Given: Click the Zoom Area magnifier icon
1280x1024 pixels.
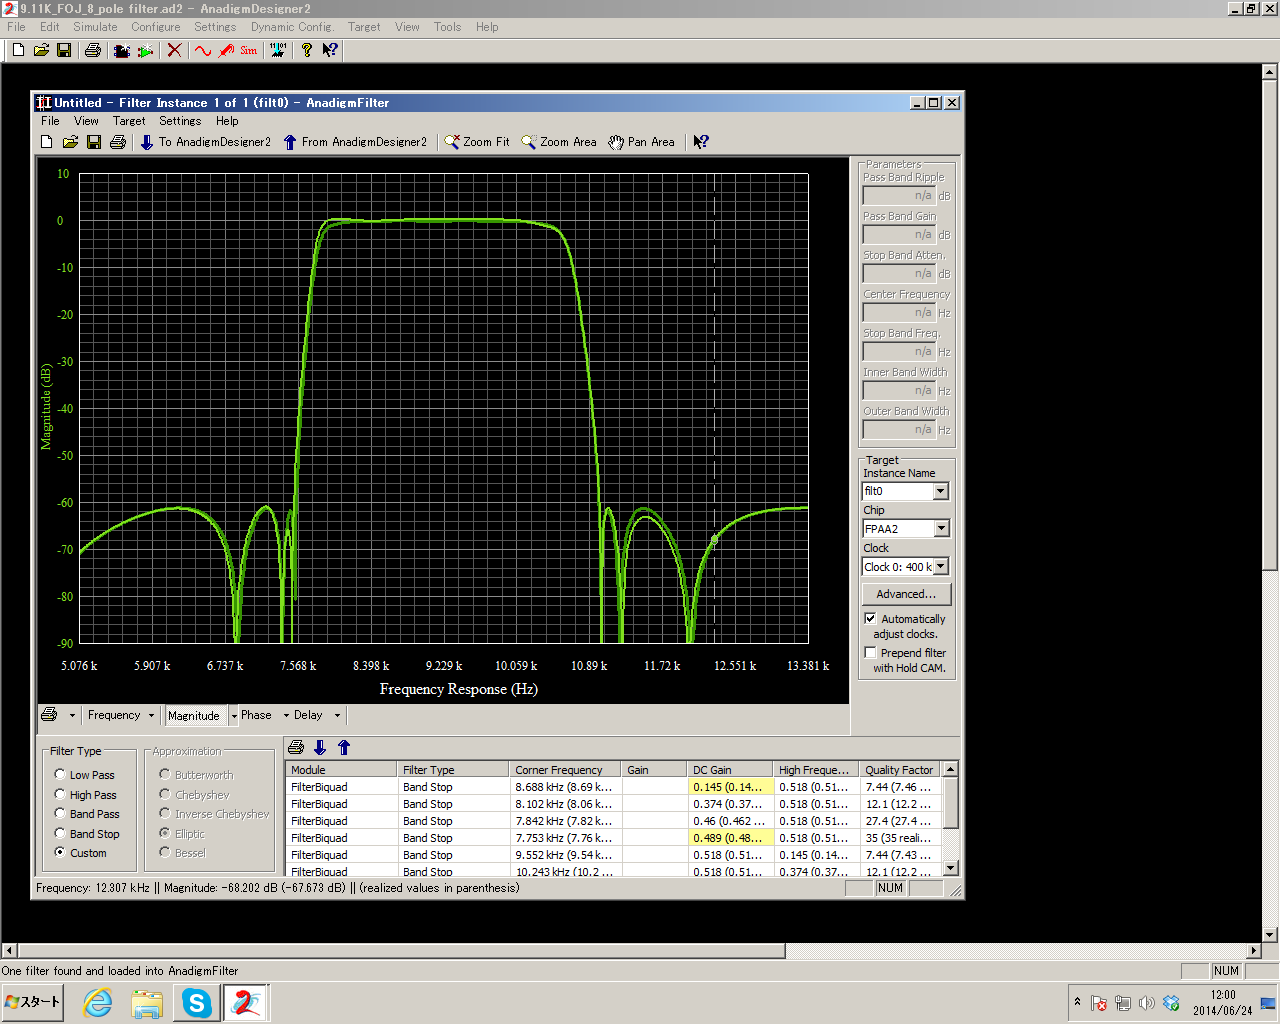Looking at the screenshot, I should [529, 142].
